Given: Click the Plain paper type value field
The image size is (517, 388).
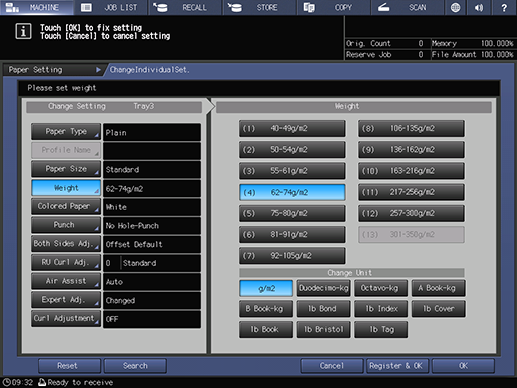Looking at the screenshot, I should point(152,132).
